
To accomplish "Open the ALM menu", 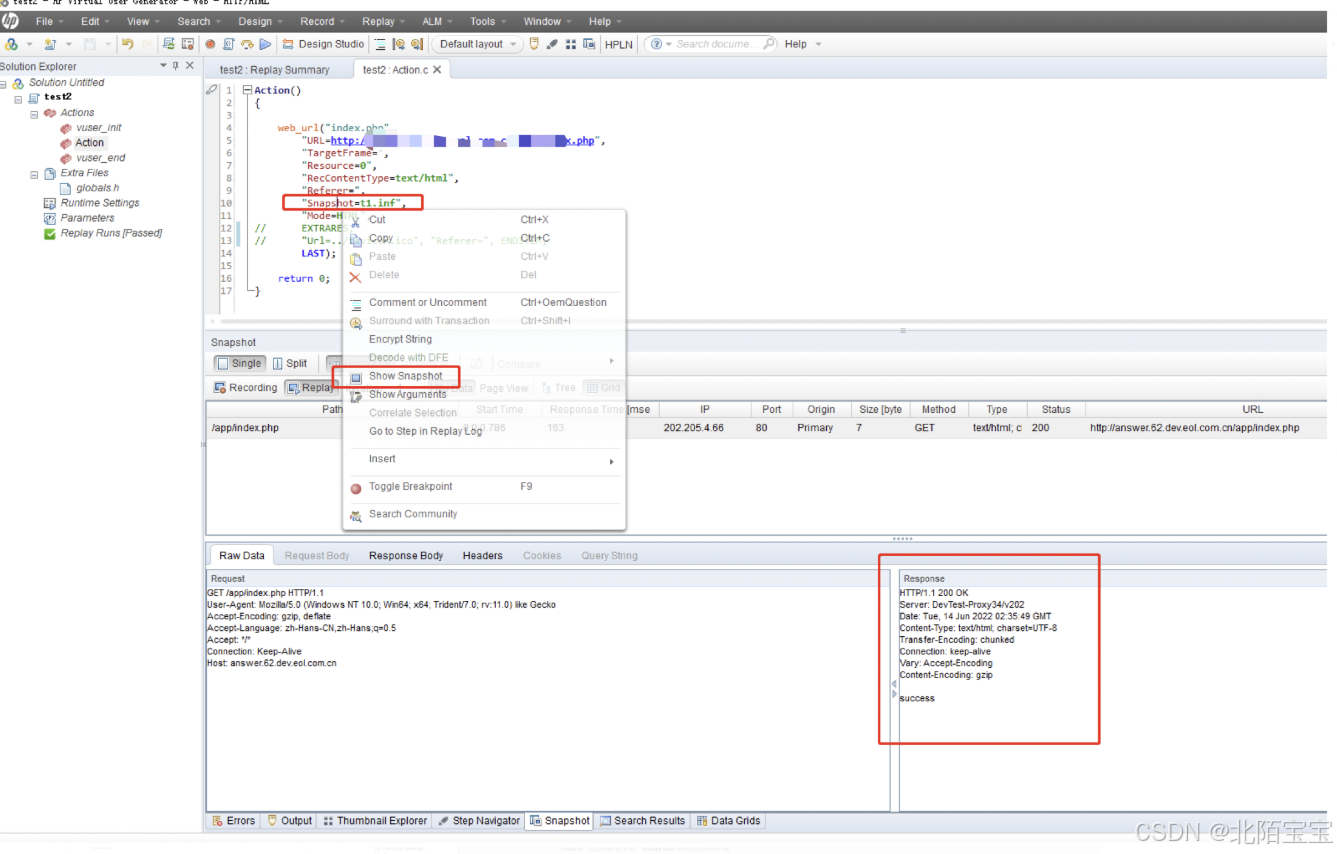I will (437, 21).
